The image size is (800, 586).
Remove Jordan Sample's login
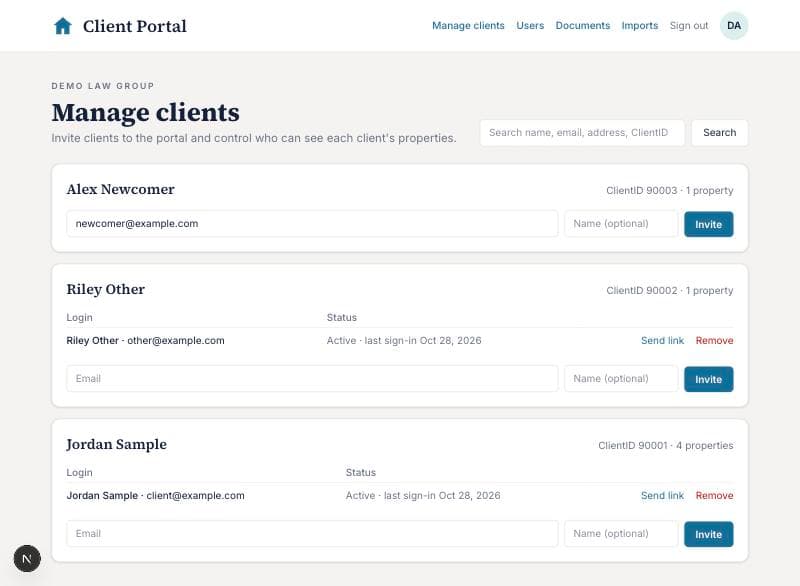pyautogui.click(x=714, y=495)
